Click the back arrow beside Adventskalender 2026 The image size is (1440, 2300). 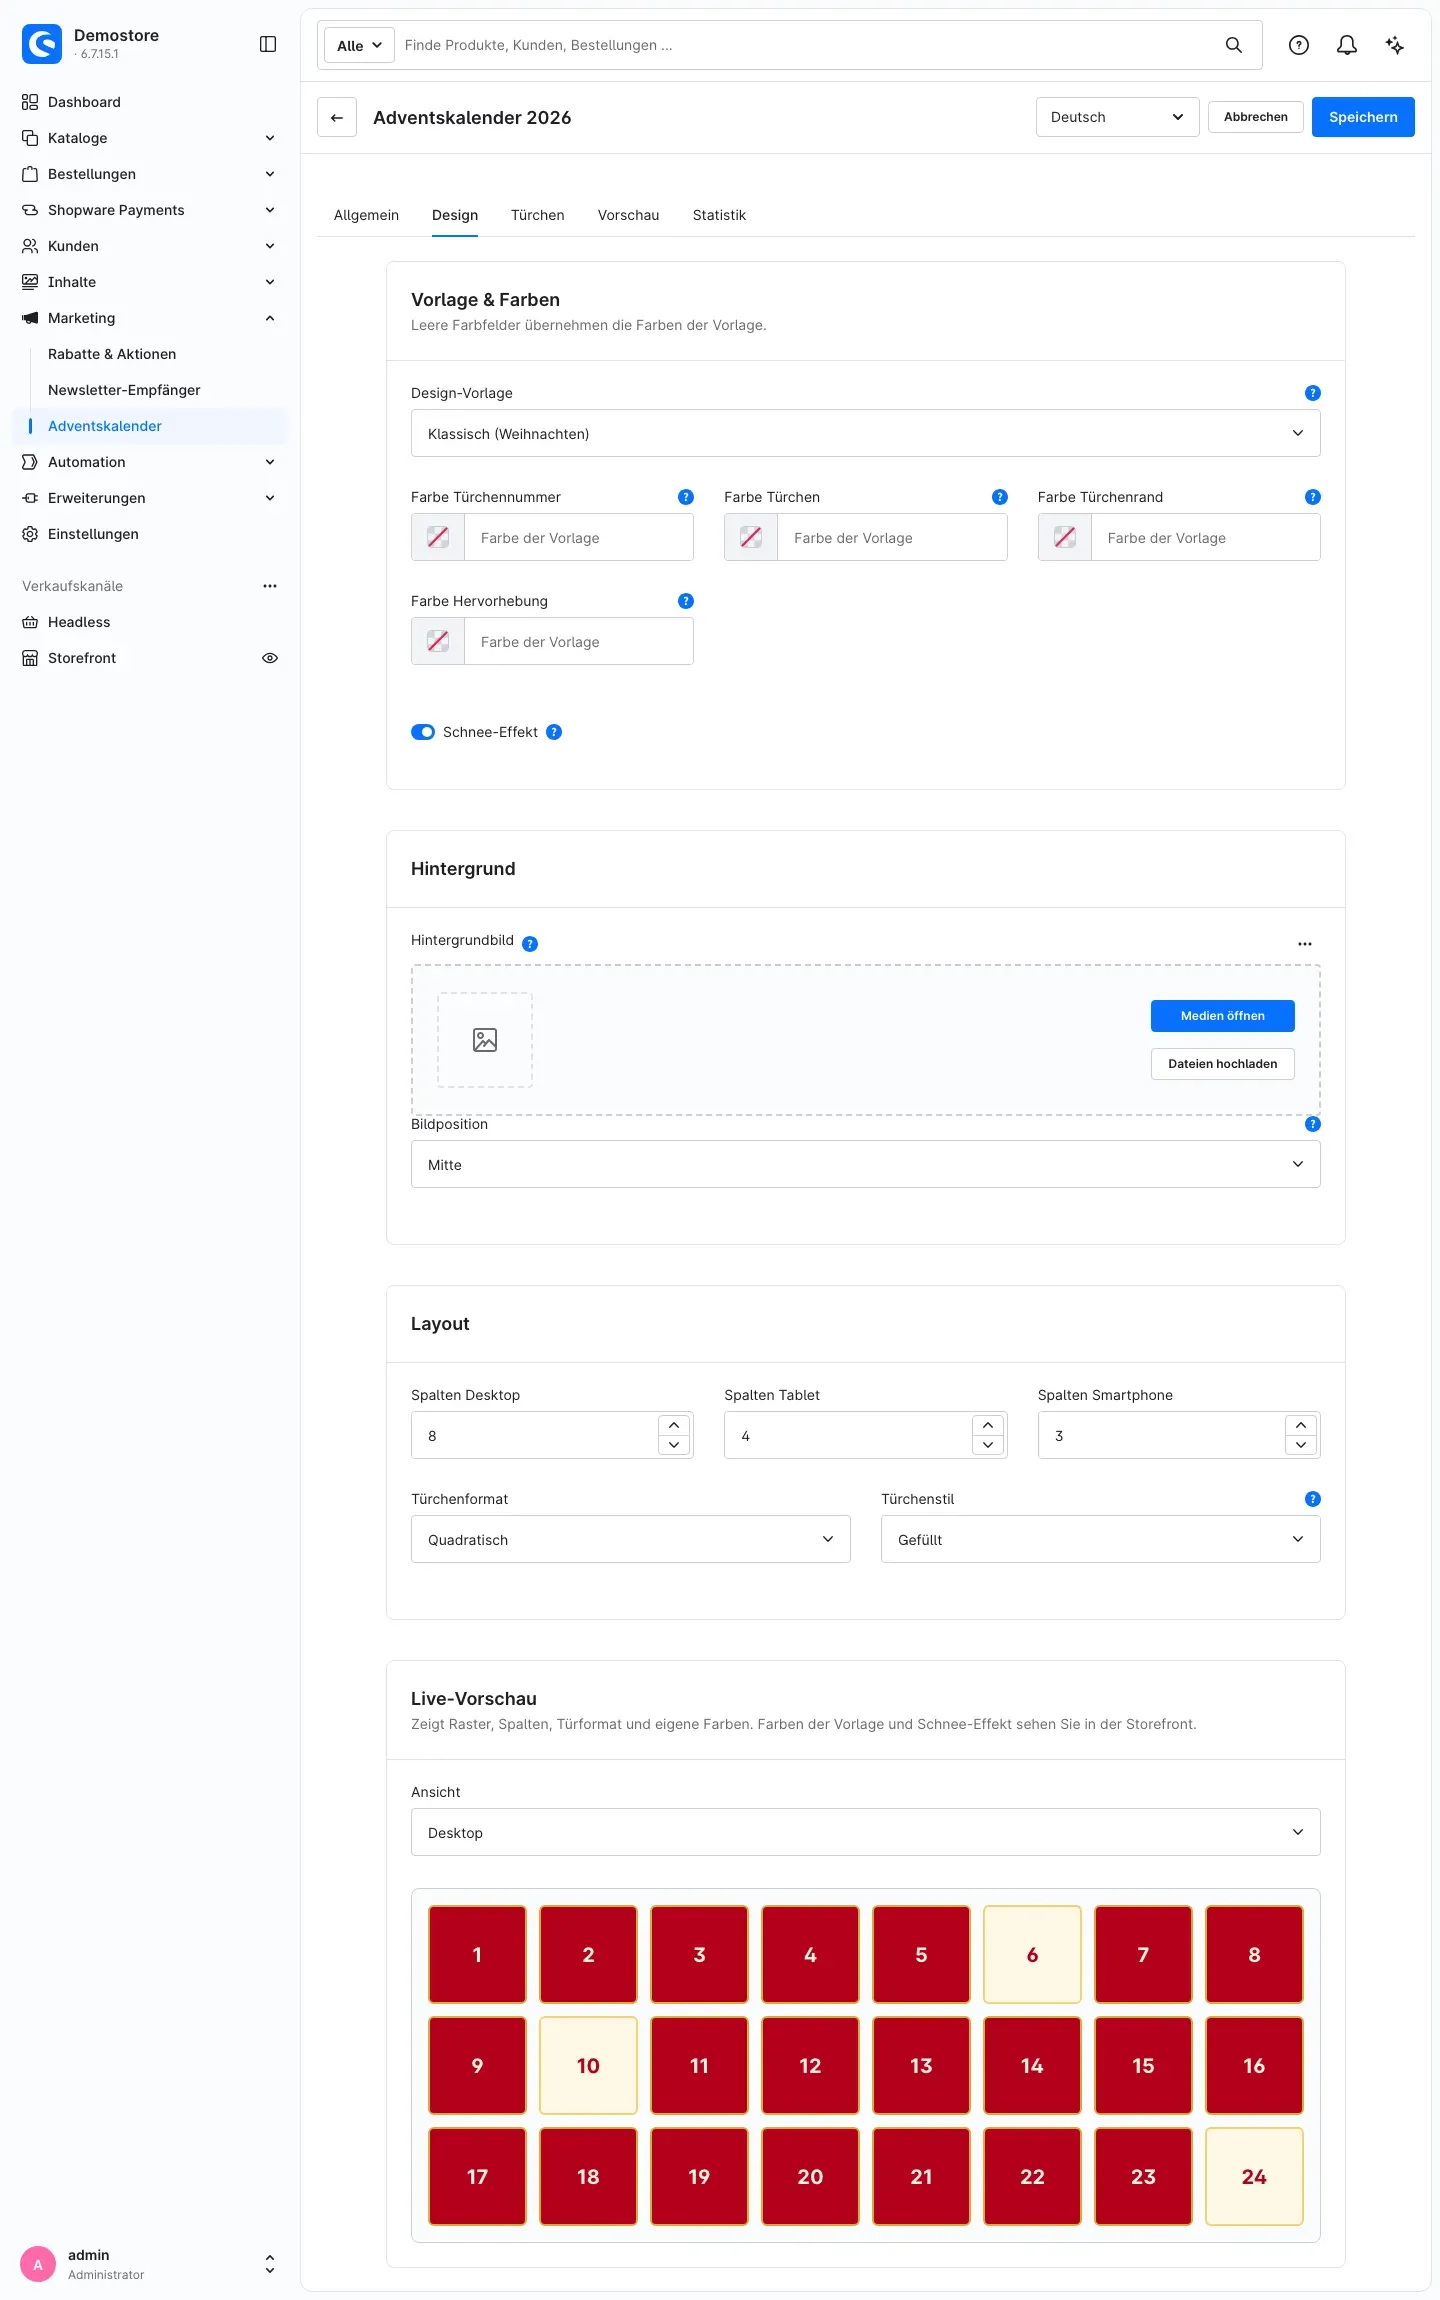point(337,117)
